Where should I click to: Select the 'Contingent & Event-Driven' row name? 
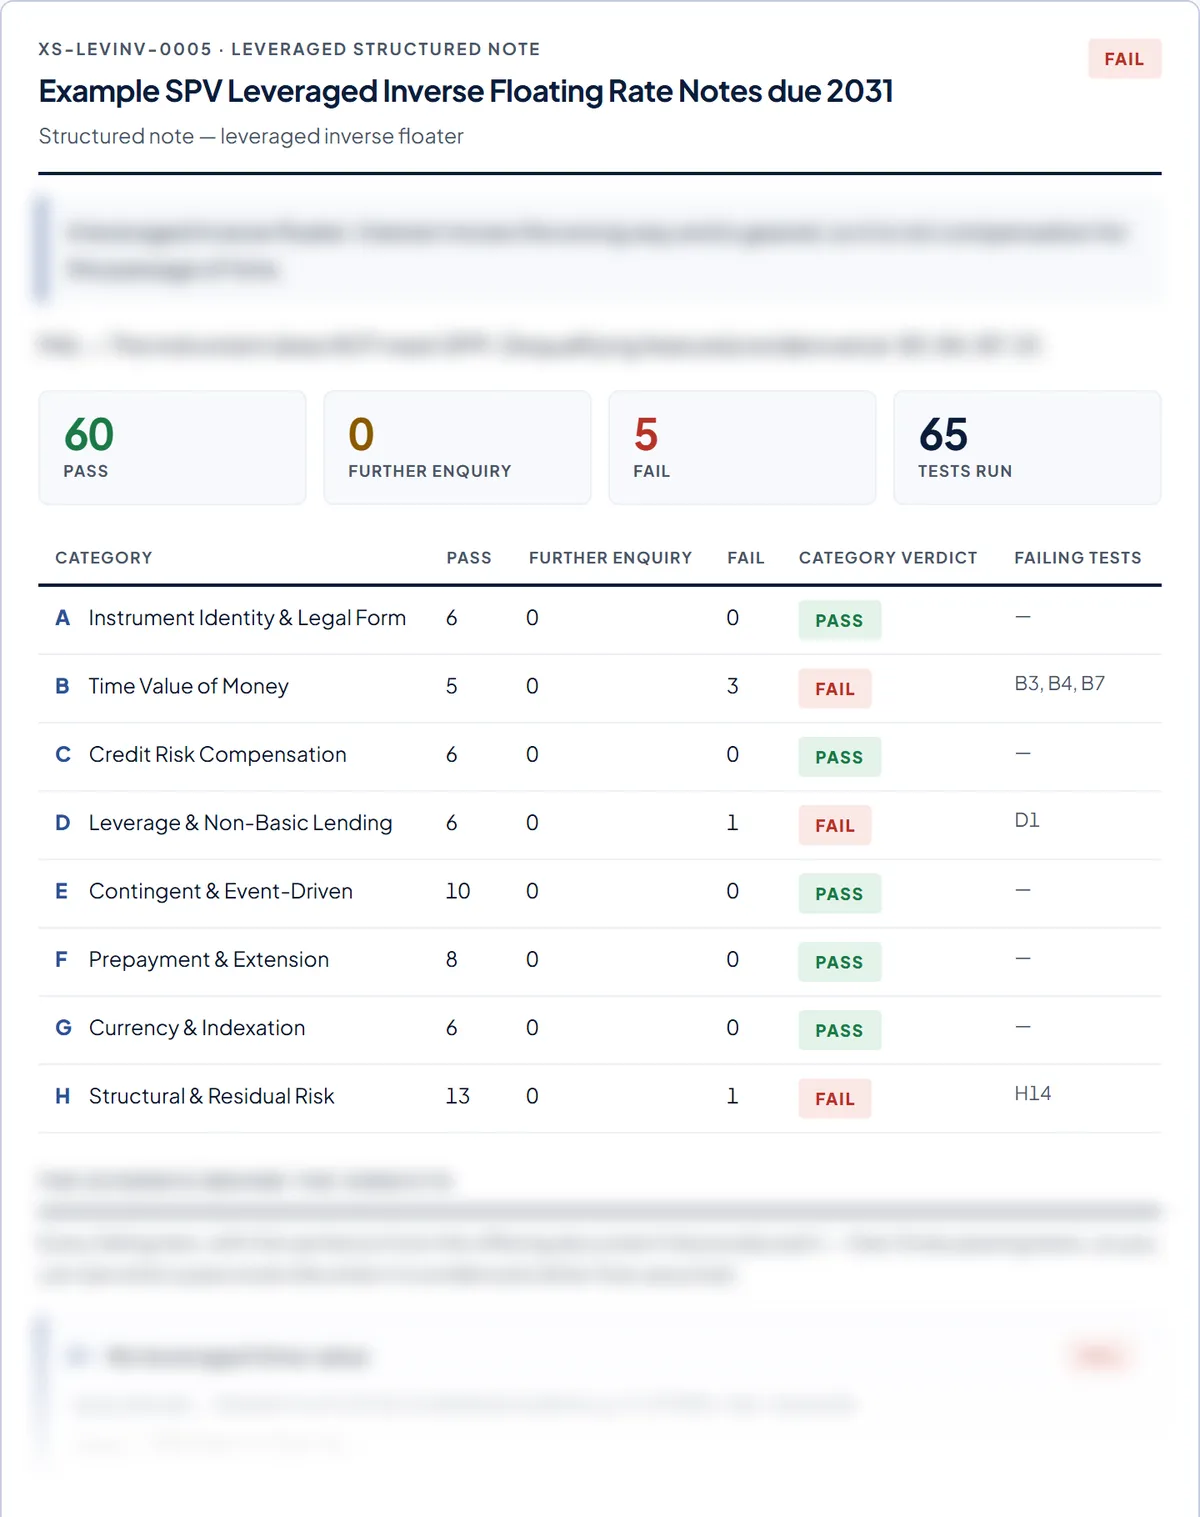[221, 891]
